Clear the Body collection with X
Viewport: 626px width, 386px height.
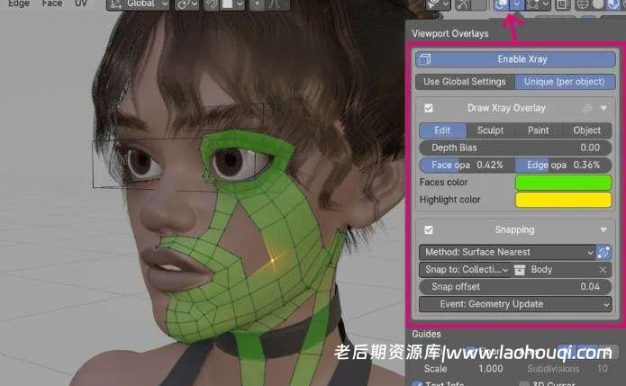coord(603,270)
